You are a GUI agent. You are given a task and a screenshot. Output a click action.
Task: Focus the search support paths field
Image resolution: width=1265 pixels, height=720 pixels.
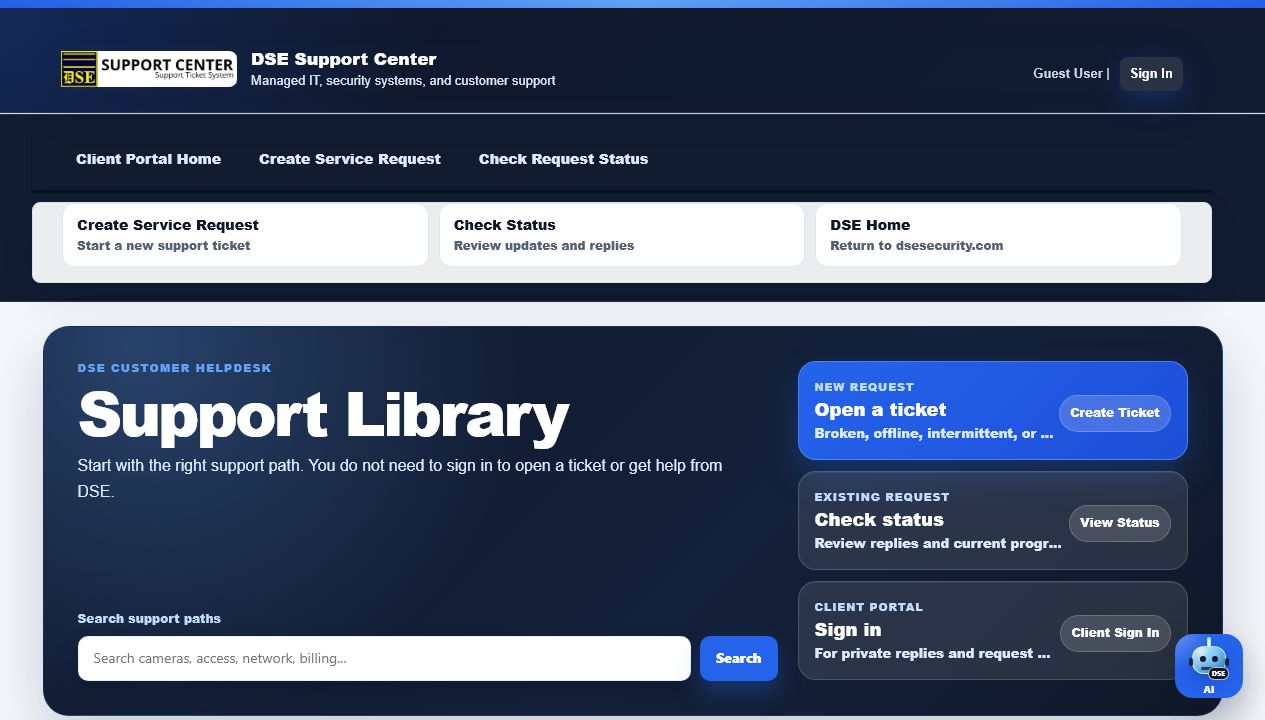point(384,658)
